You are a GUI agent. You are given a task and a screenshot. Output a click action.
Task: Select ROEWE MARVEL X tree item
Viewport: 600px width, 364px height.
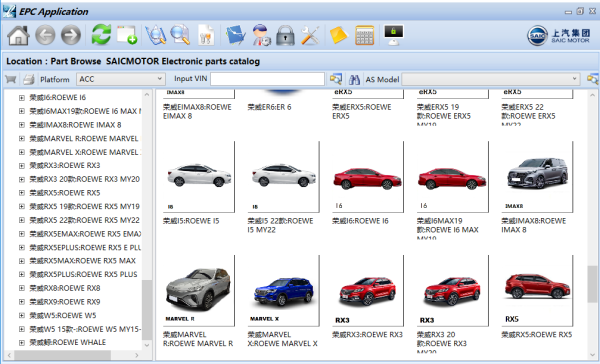click(85, 152)
